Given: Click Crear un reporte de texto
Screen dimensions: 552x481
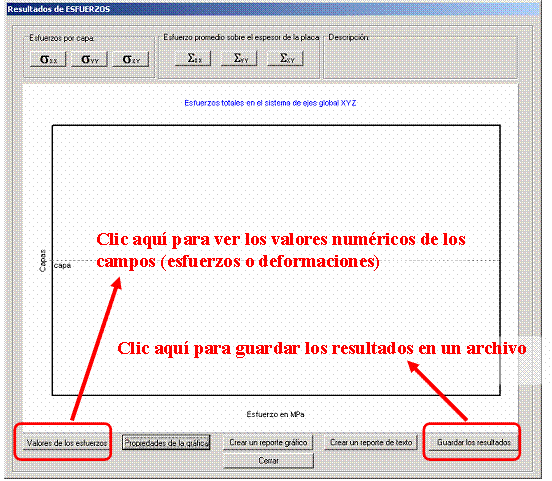Looking at the screenshot, I should [x=371, y=442].
